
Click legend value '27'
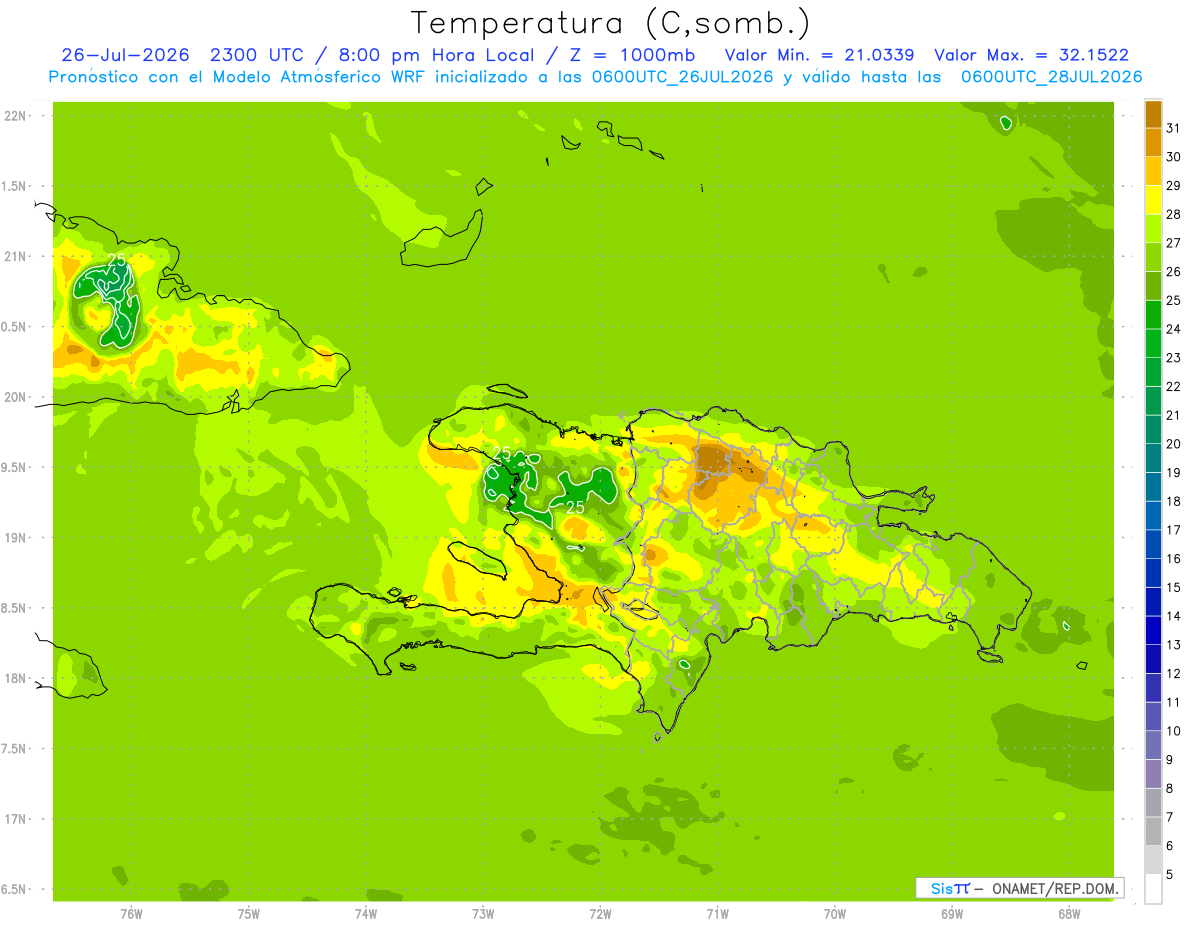click(1174, 243)
